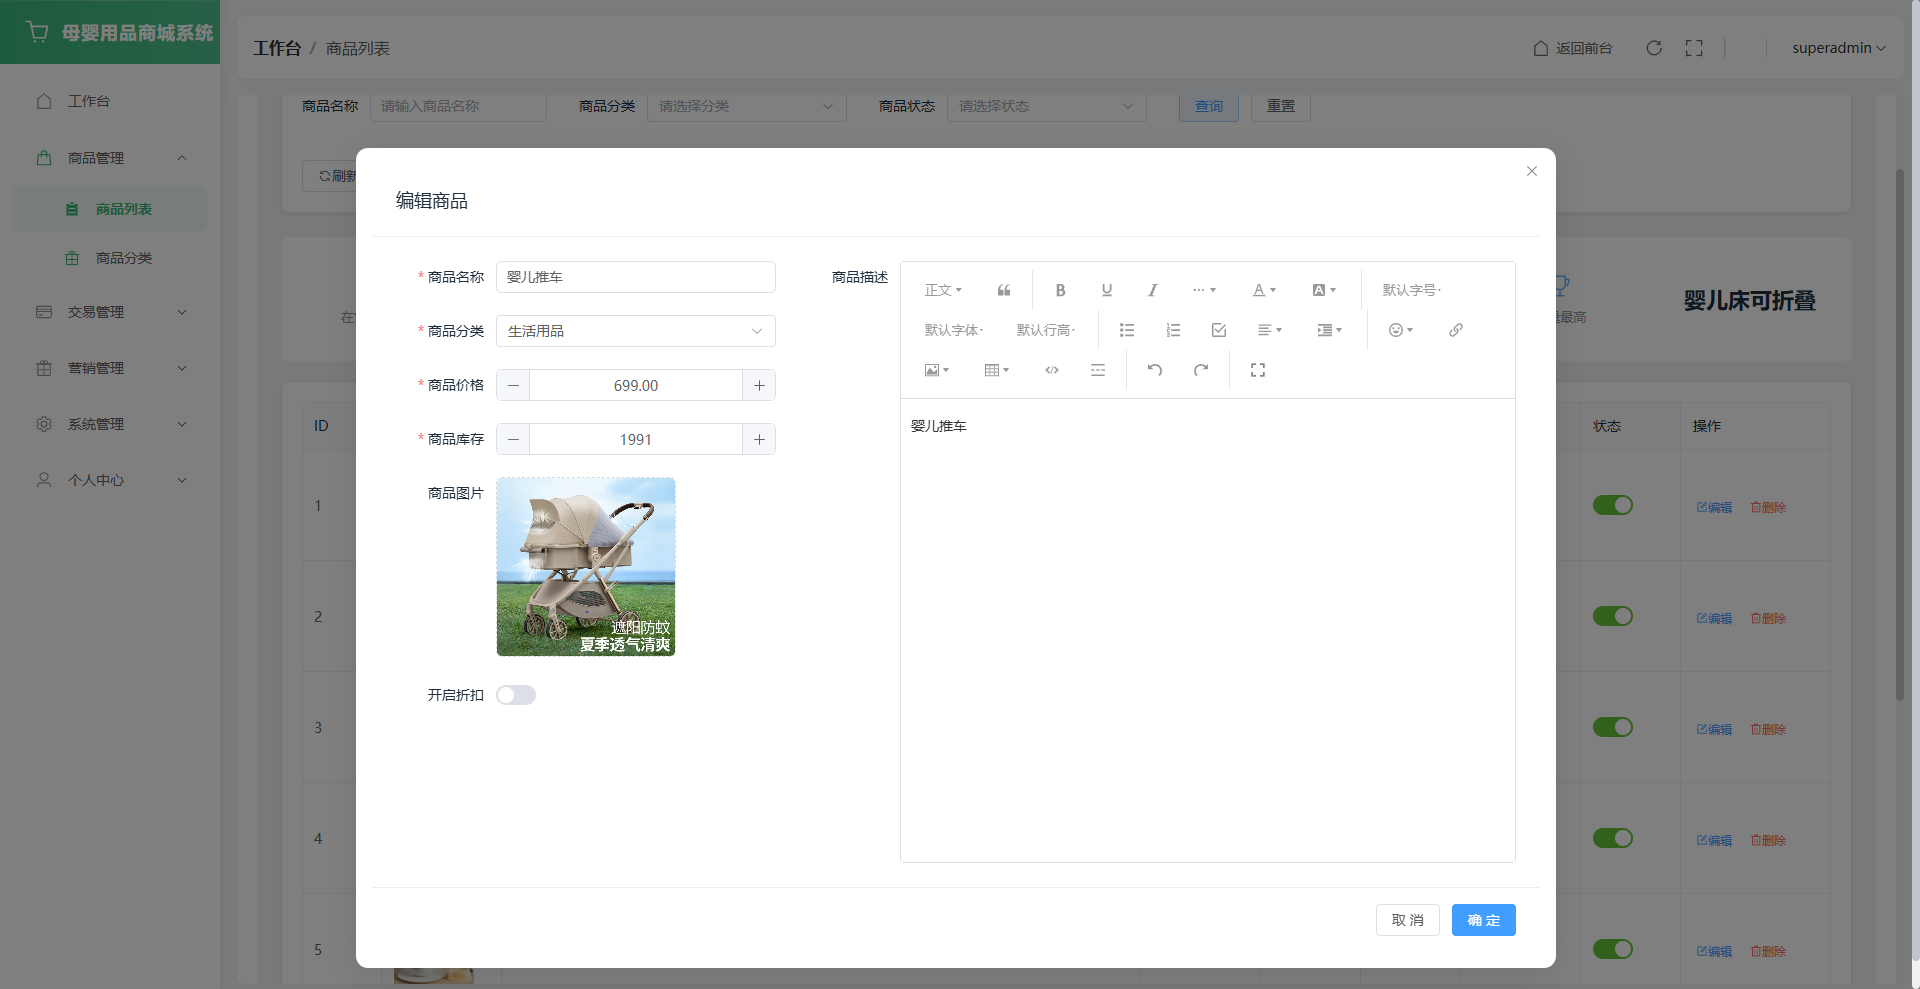Open the text color picker
Image resolution: width=1920 pixels, height=989 pixels.
click(1264, 290)
